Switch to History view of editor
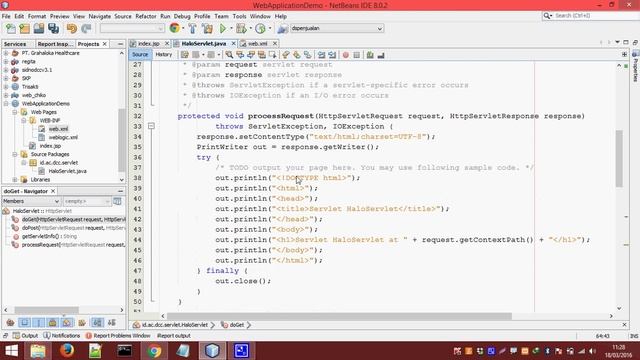This screenshot has width=640, height=360. pyautogui.click(x=164, y=55)
